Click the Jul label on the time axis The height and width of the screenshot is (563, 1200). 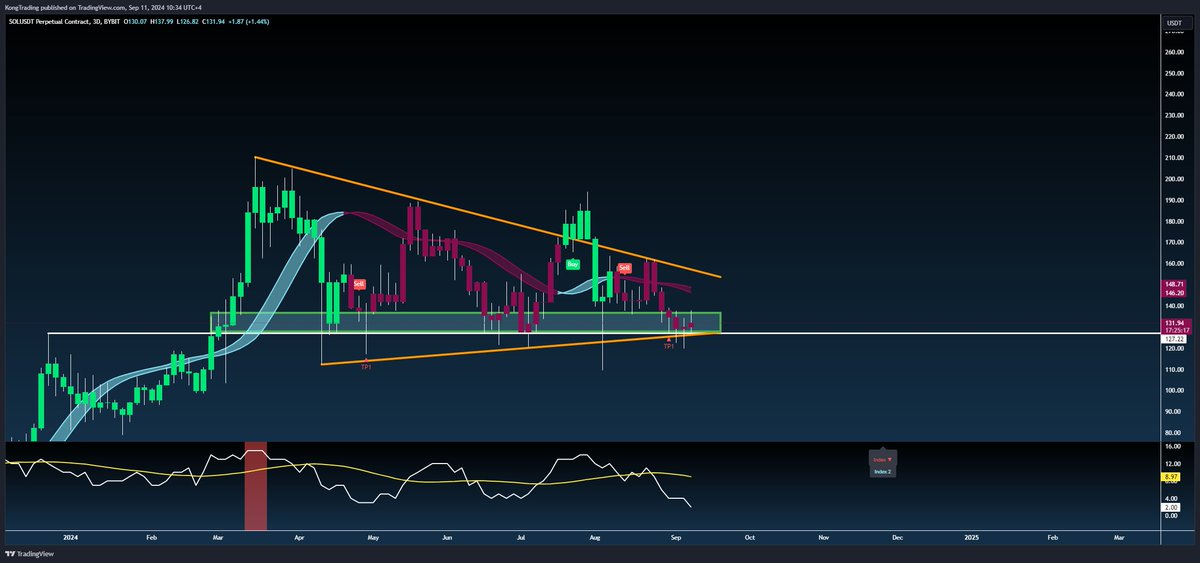coord(522,537)
